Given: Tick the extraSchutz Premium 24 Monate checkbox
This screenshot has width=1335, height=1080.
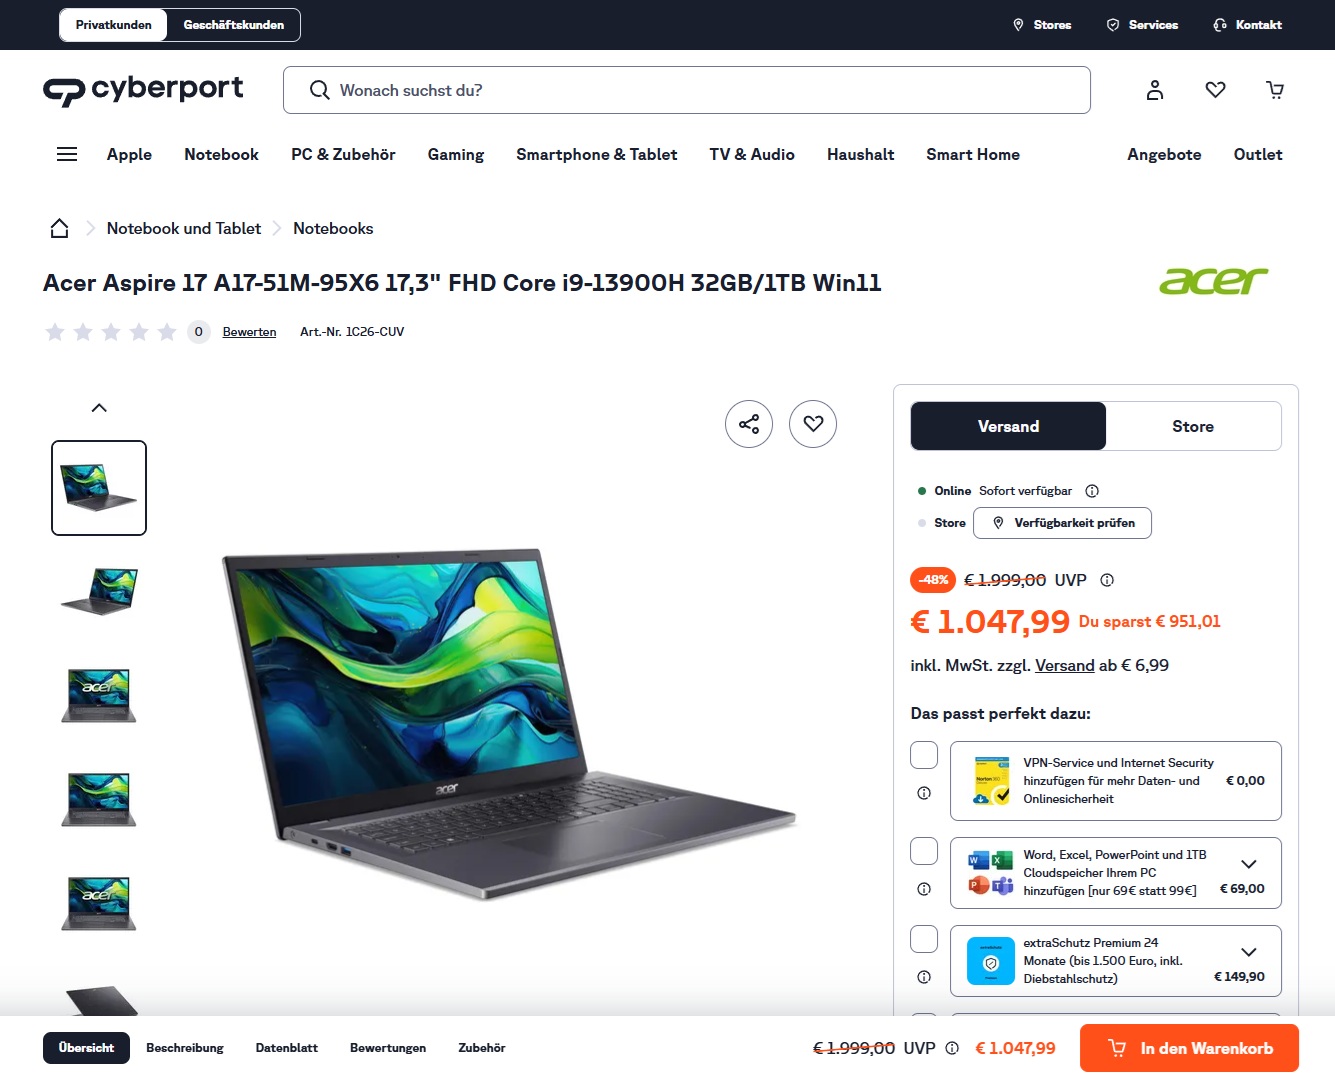Looking at the screenshot, I should tap(924, 939).
